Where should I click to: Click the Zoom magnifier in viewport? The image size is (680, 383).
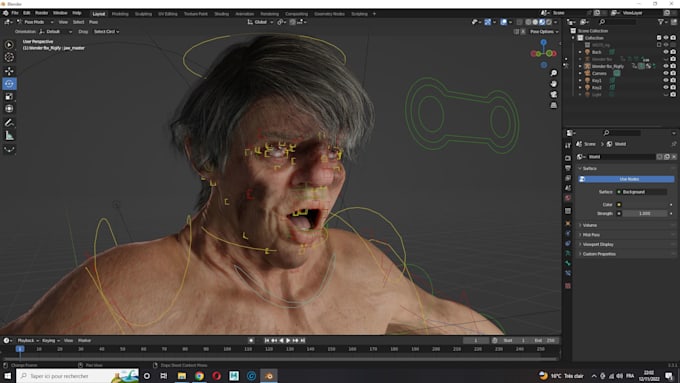tap(554, 73)
